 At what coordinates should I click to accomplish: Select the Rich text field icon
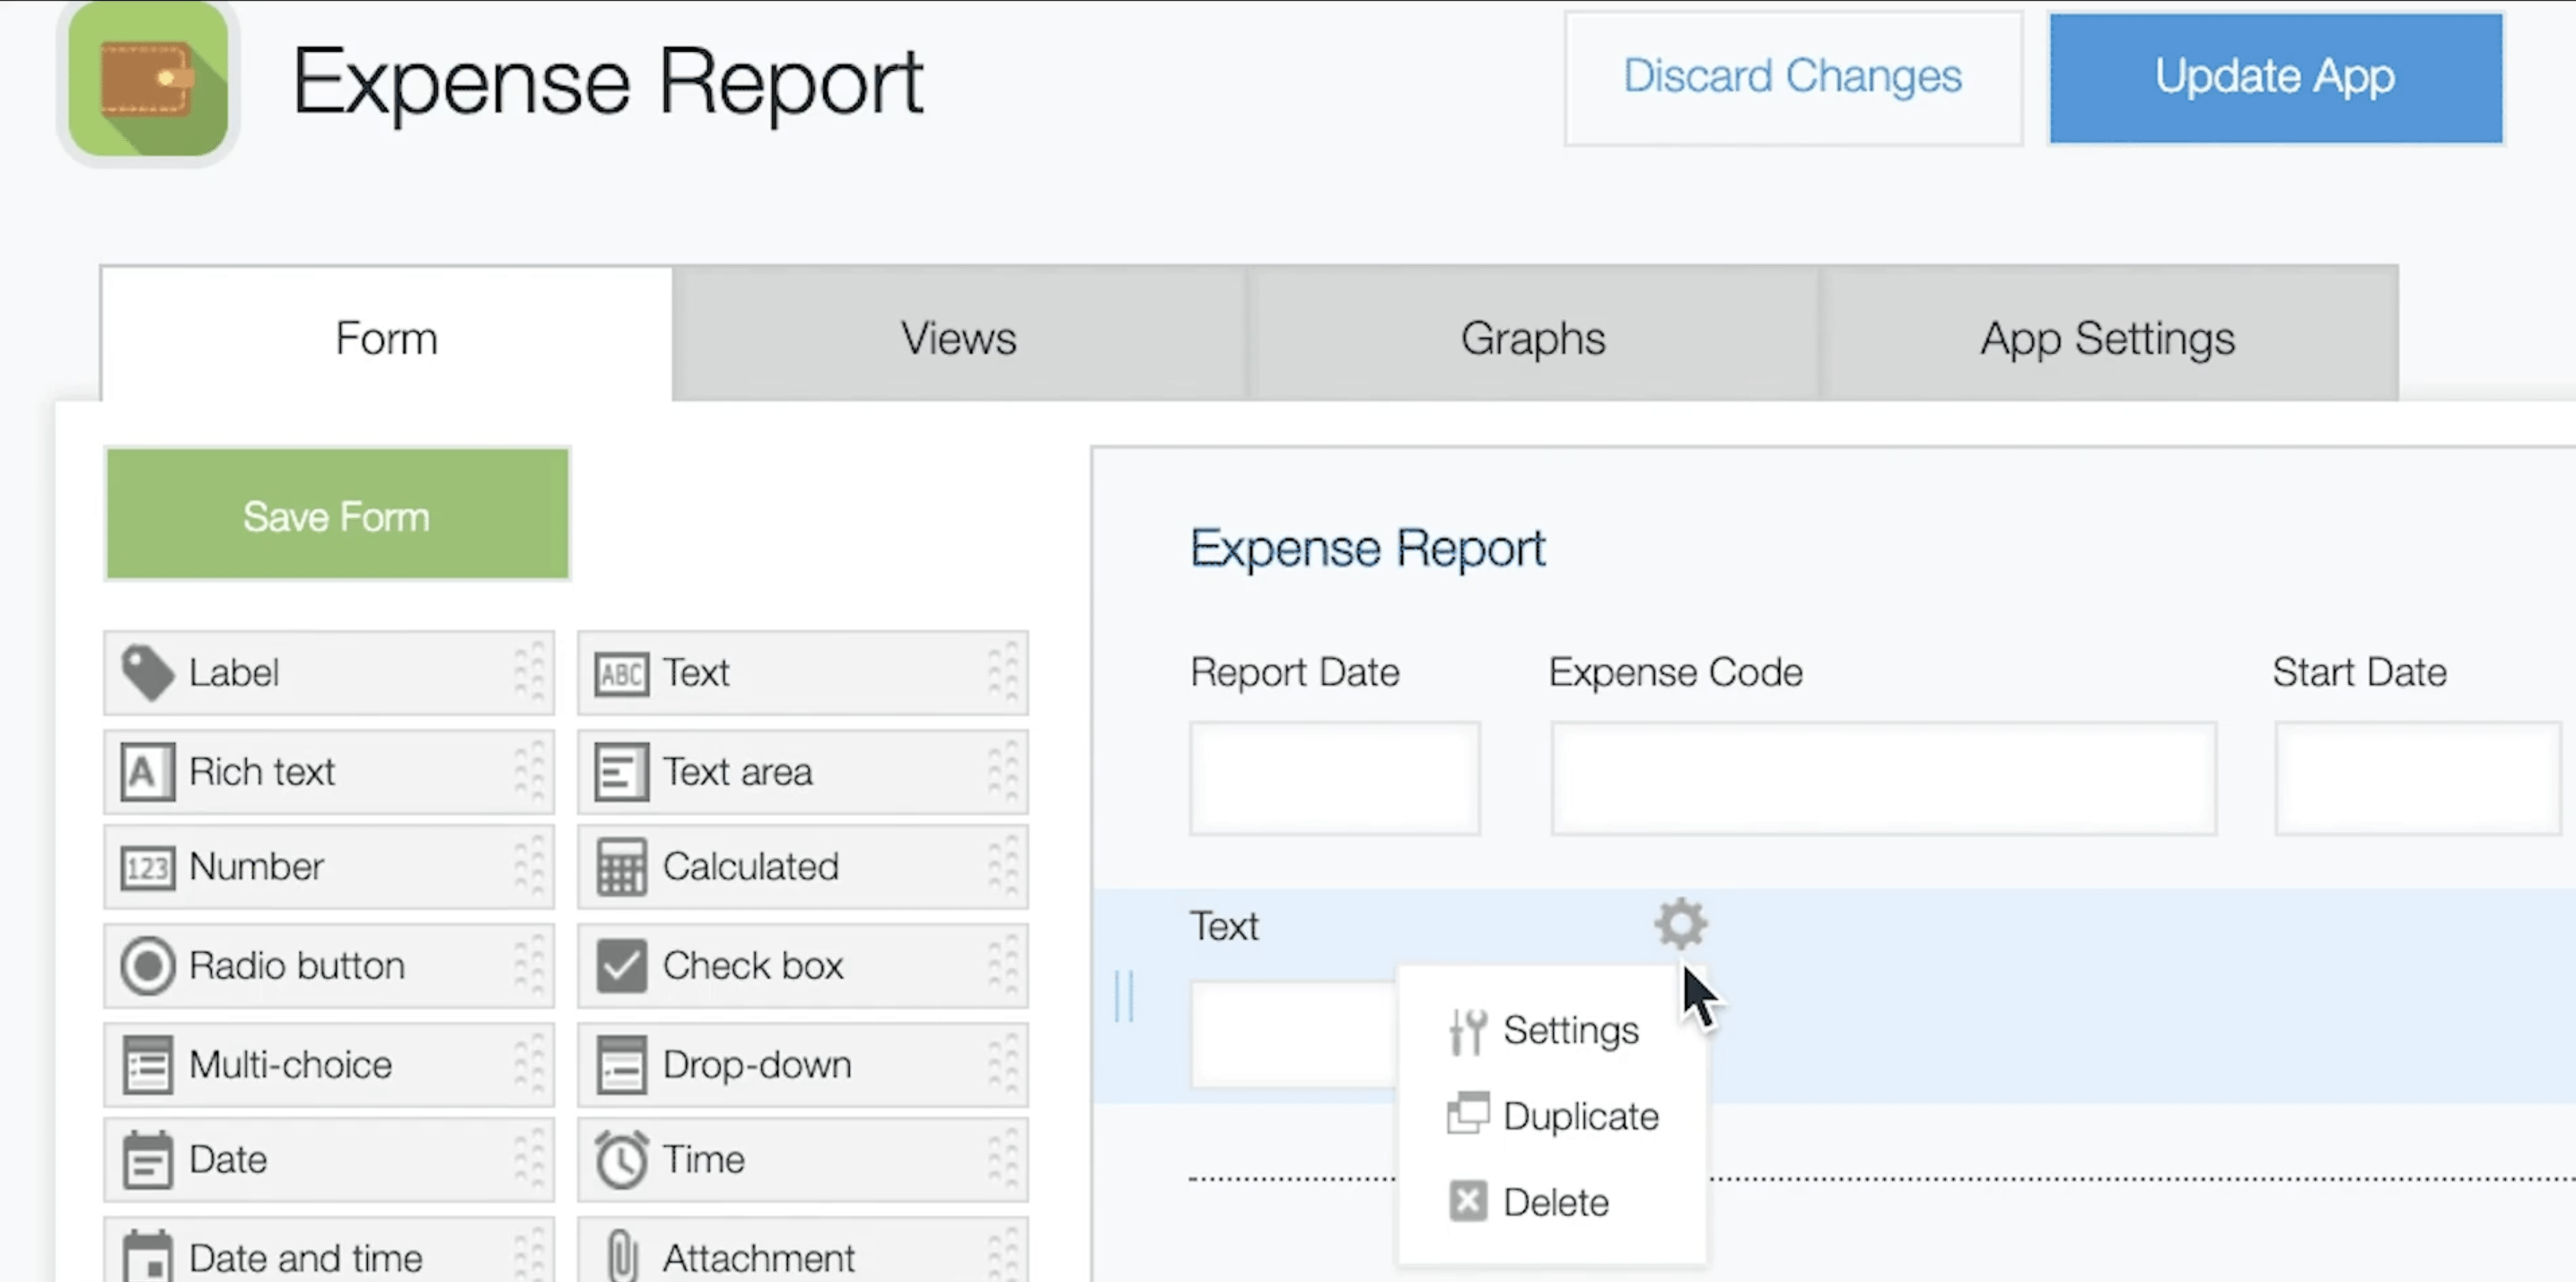coord(147,771)
